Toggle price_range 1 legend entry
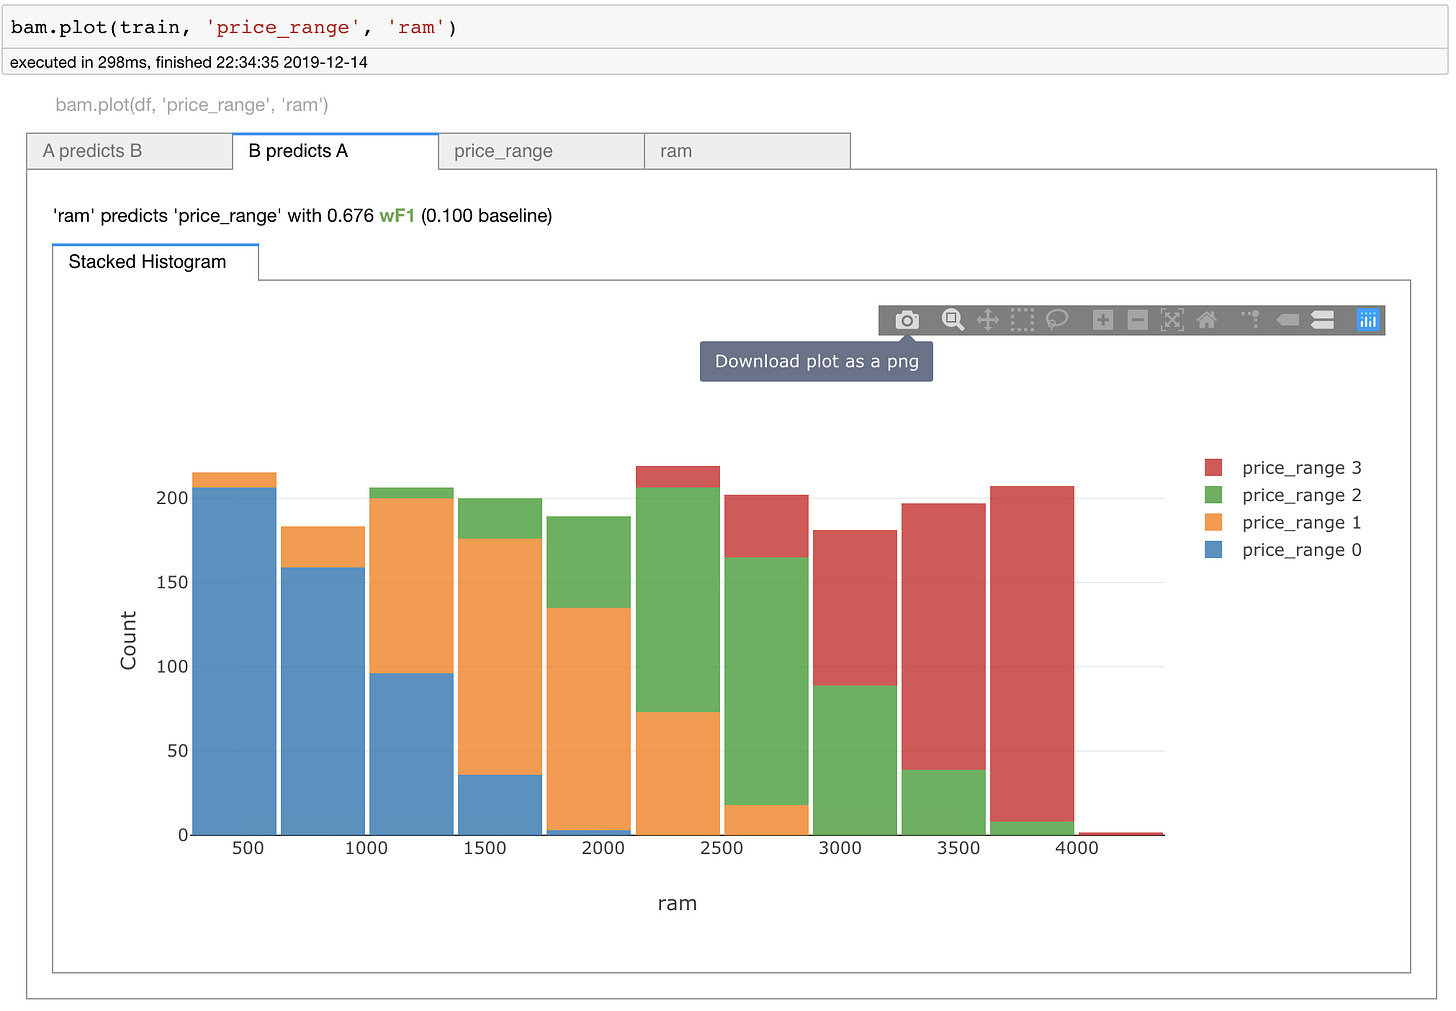The height and width of the screenshot is (1011, 1456). [x=1283, y=522]
